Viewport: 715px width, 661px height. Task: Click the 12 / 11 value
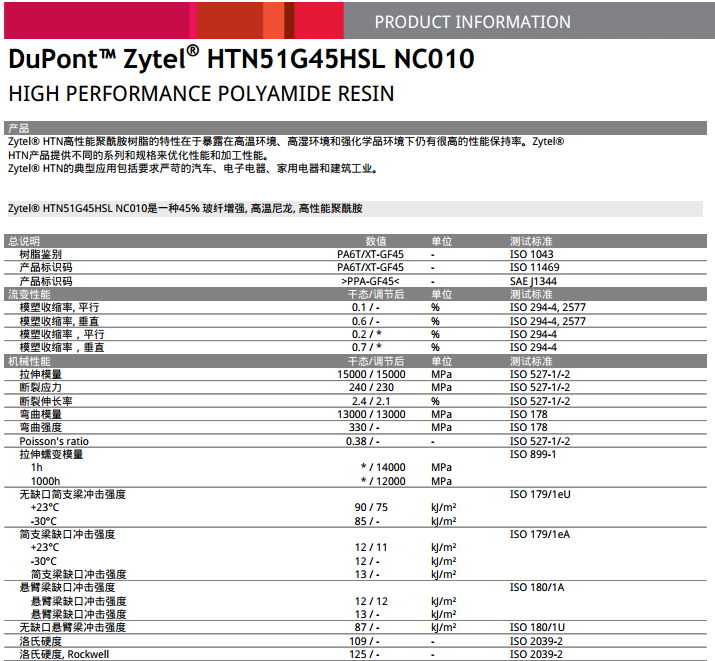pos(371,547)
